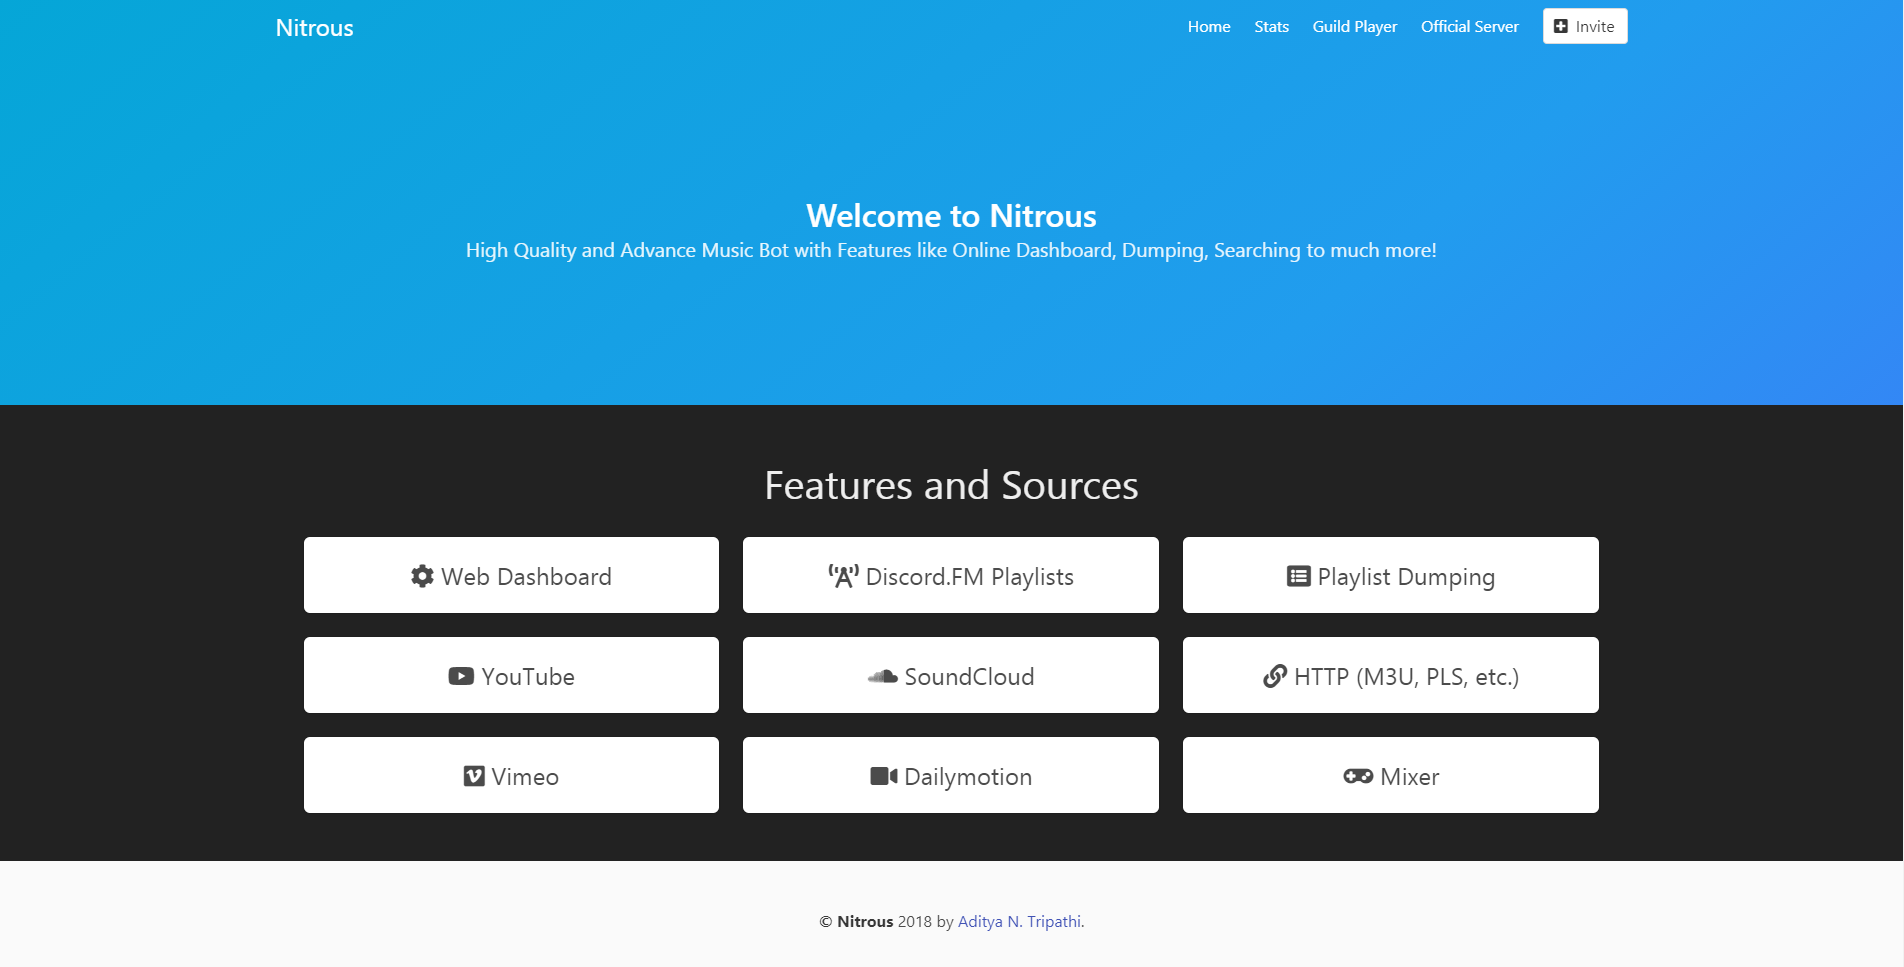The height and width of the screenshot is (967, 1904).
Task: Select the Mixer source label
Action: tap(1410, 777)
